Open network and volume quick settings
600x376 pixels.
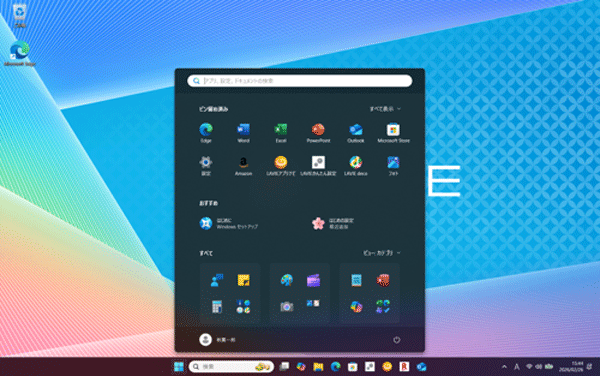(x=539, y=367)
